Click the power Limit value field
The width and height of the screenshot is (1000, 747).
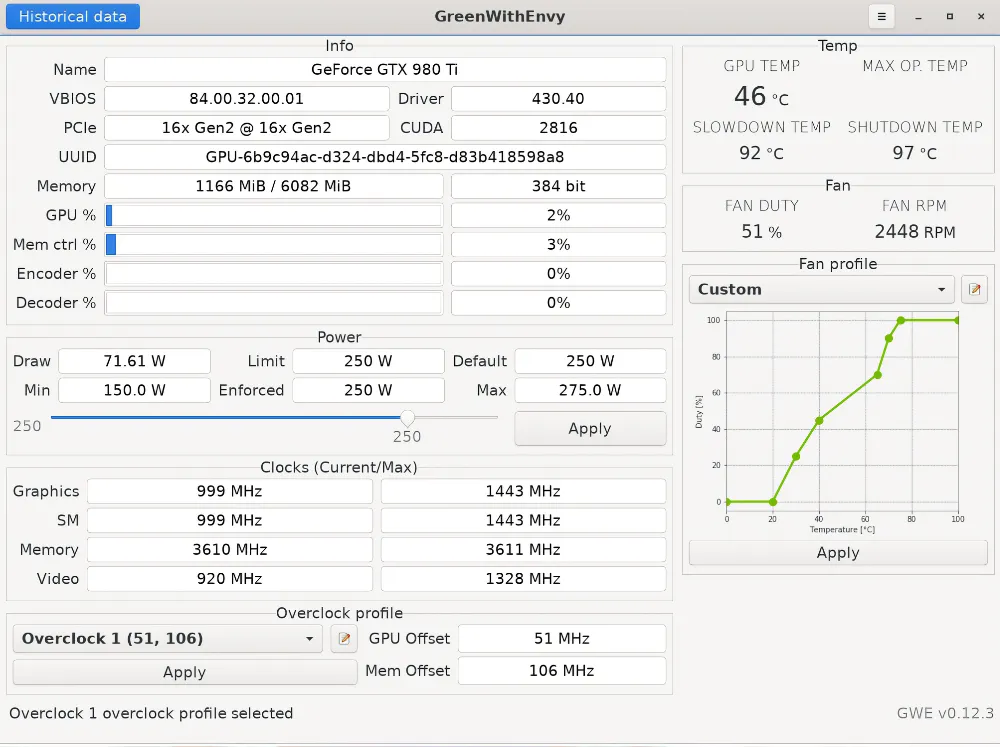point(367,361)
